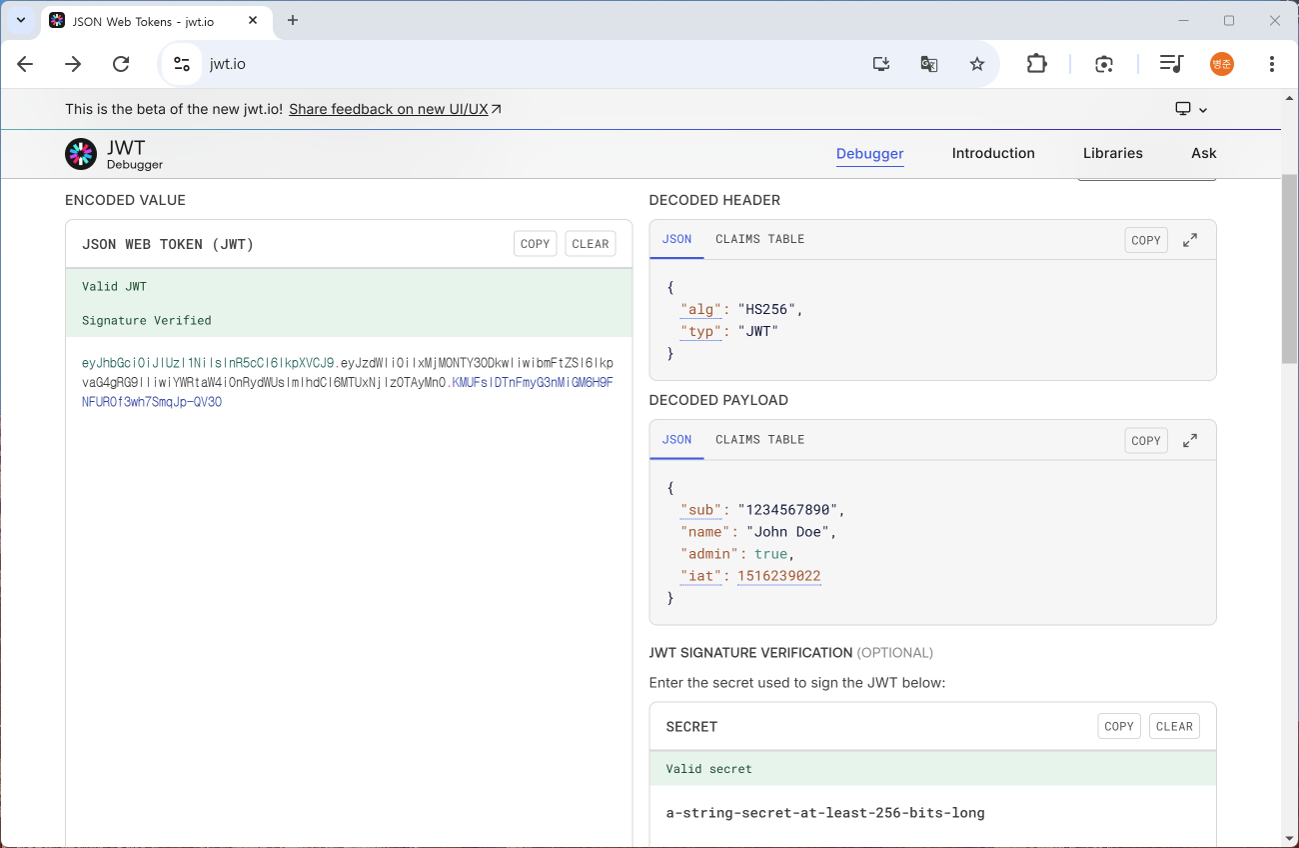1299x848 pixels.
Task: Open the Libraries nav item
Action: (x=1113, y=153)
